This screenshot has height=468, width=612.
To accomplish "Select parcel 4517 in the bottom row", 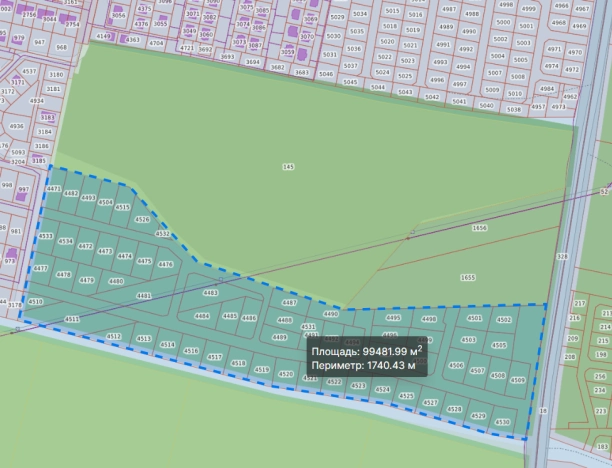I will (x=214, y=356).
